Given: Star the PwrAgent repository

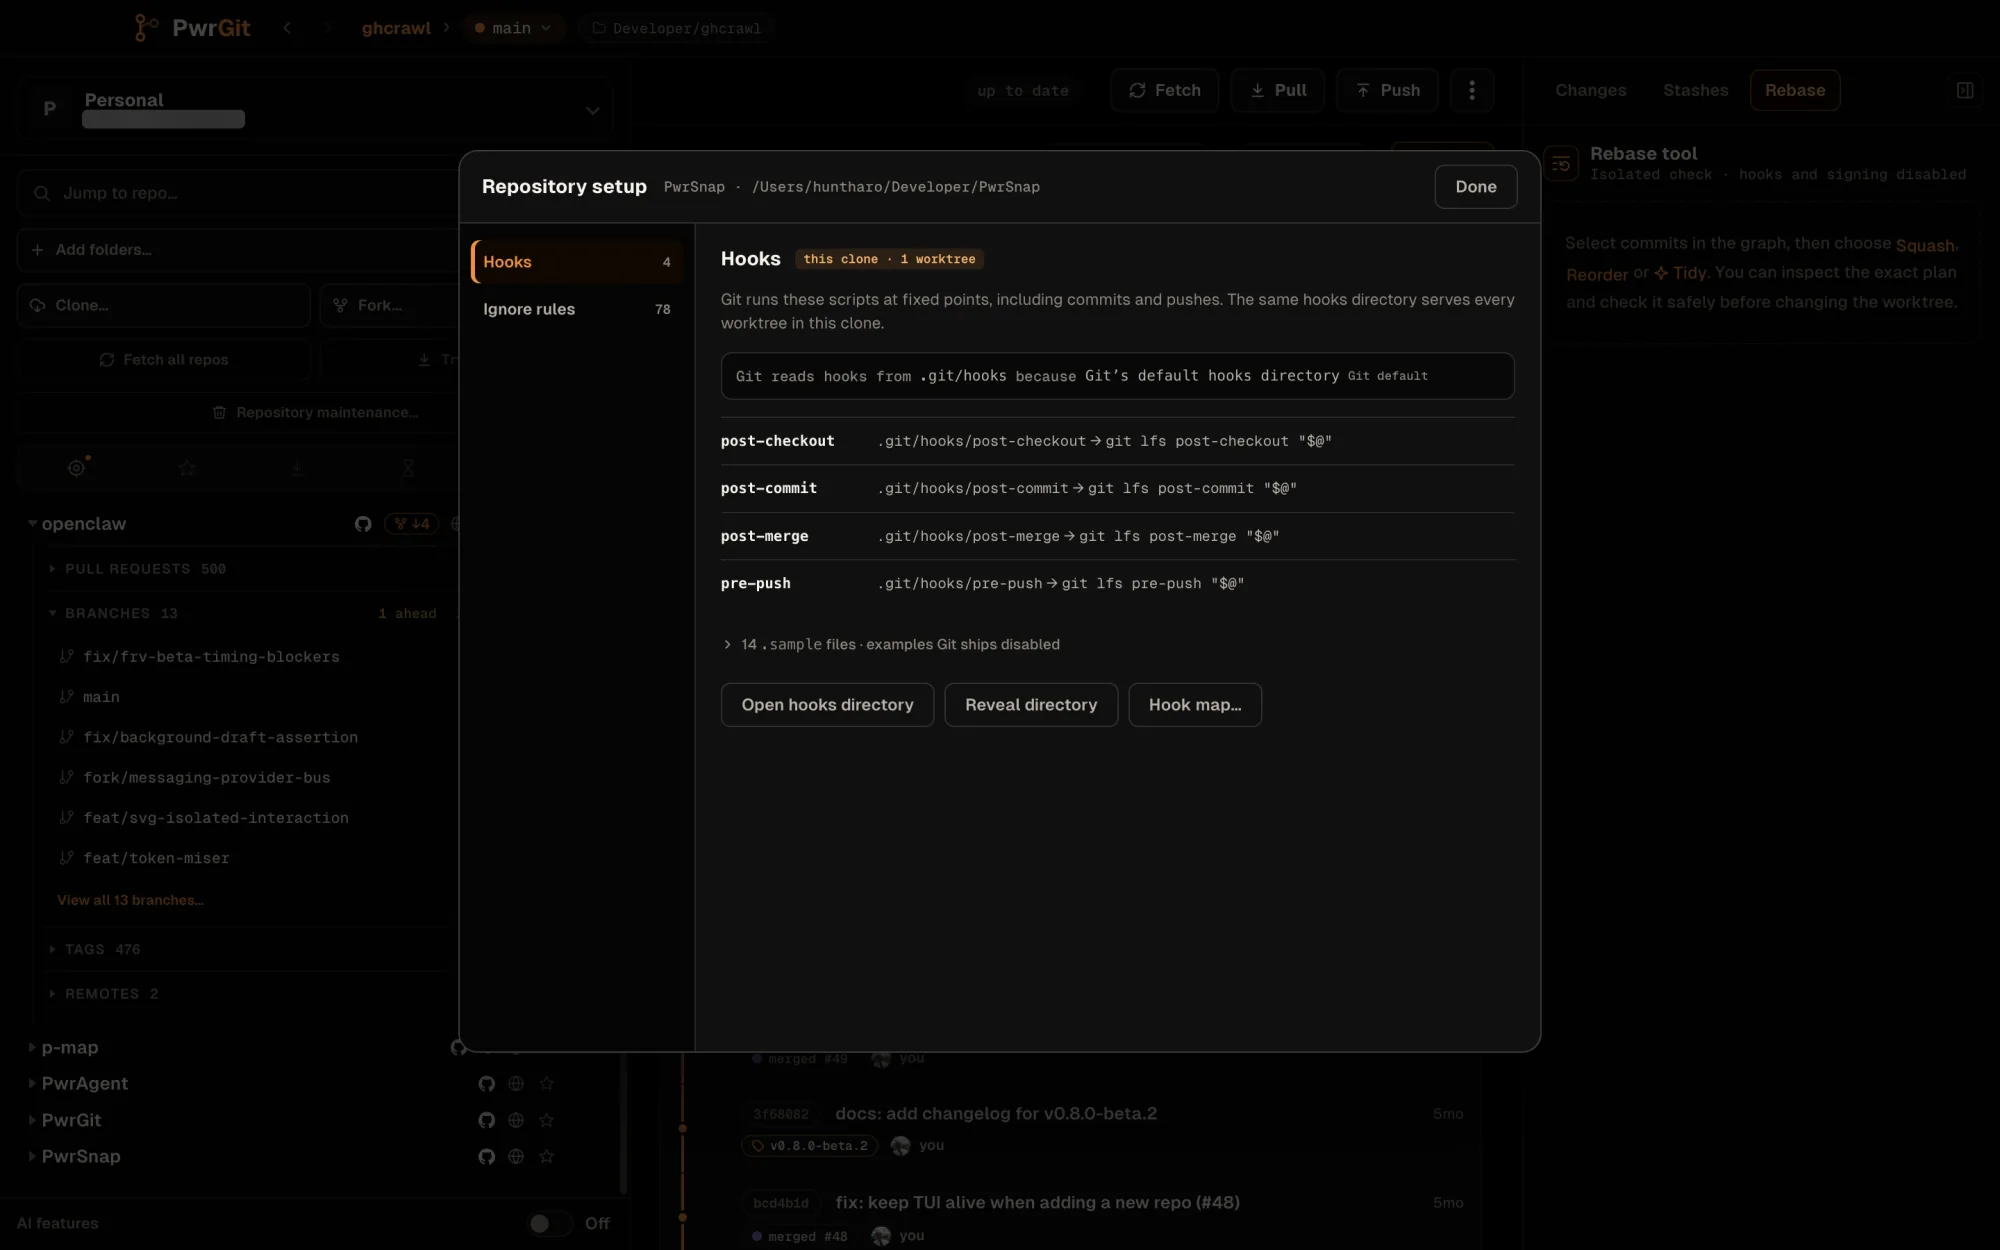Looking at the screenshot, I should (x=546, y=1084).
